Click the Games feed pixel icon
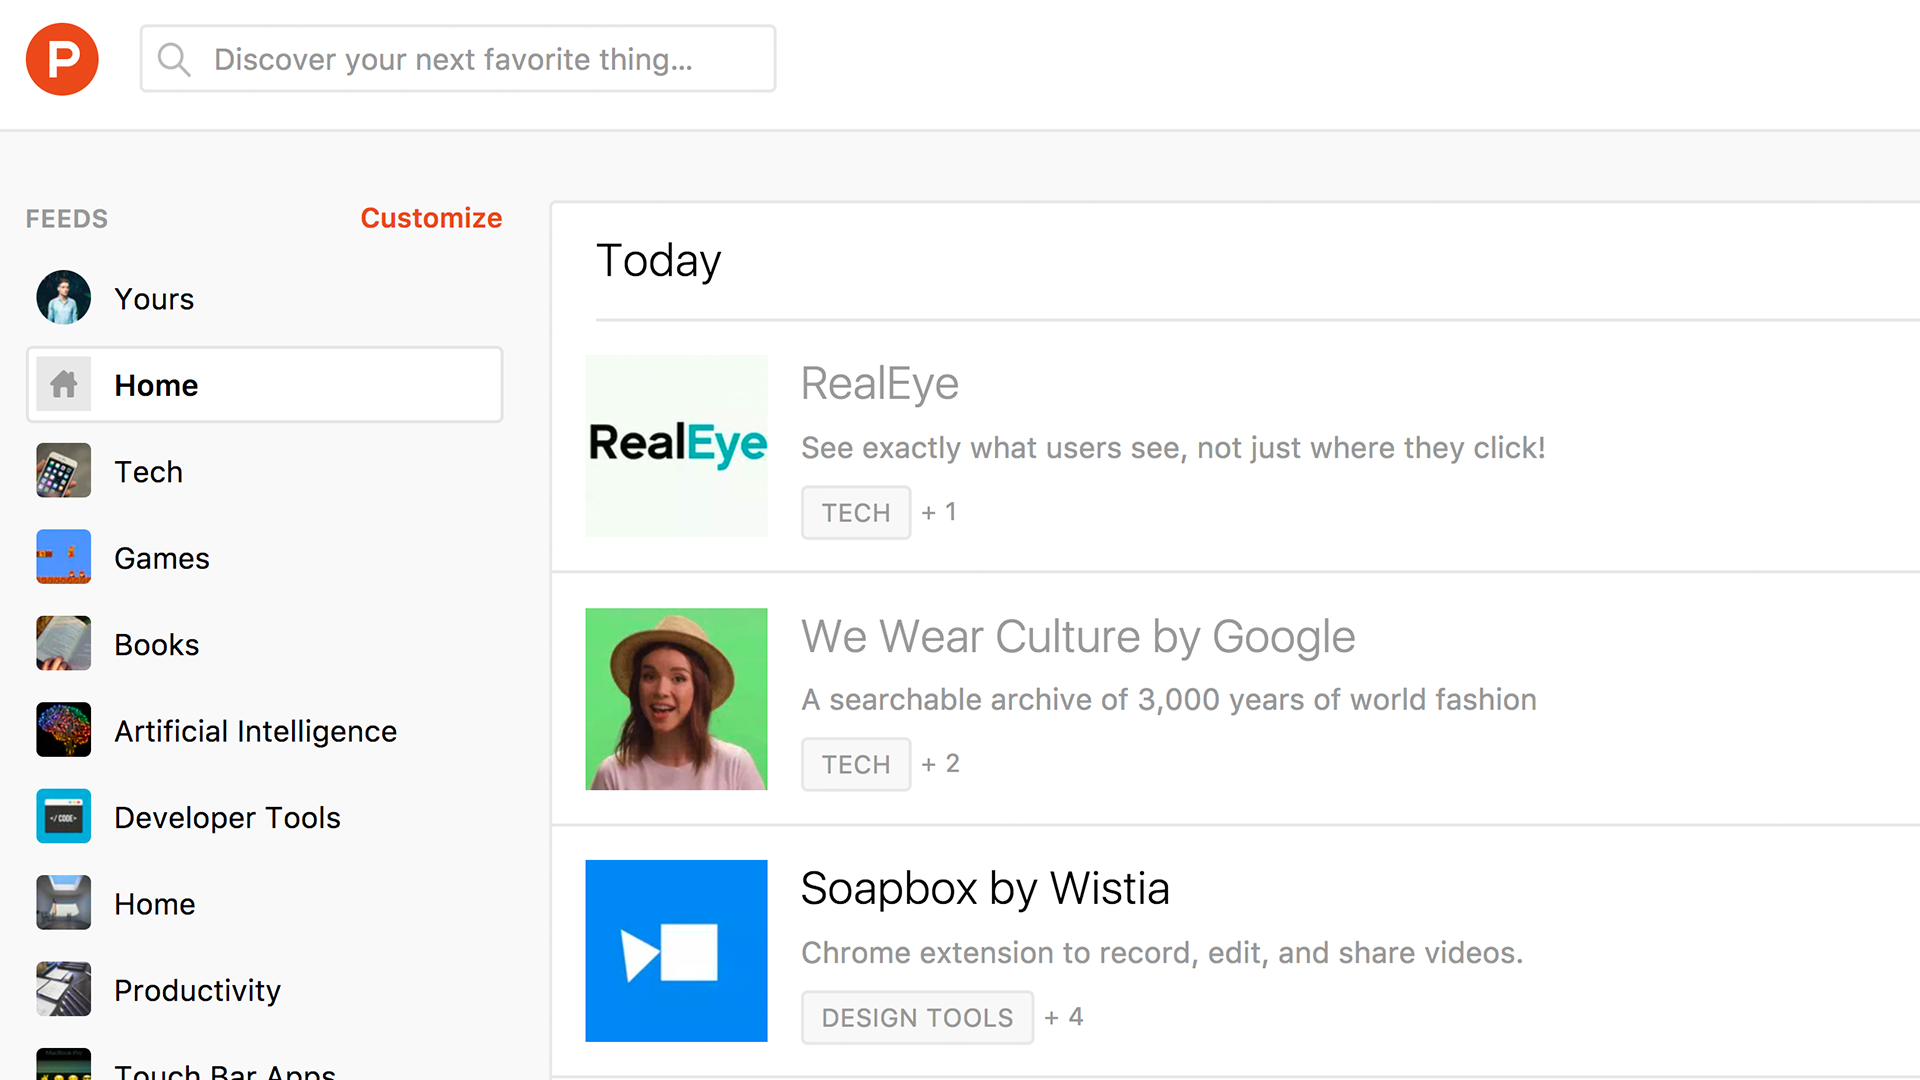 (63, 557)
